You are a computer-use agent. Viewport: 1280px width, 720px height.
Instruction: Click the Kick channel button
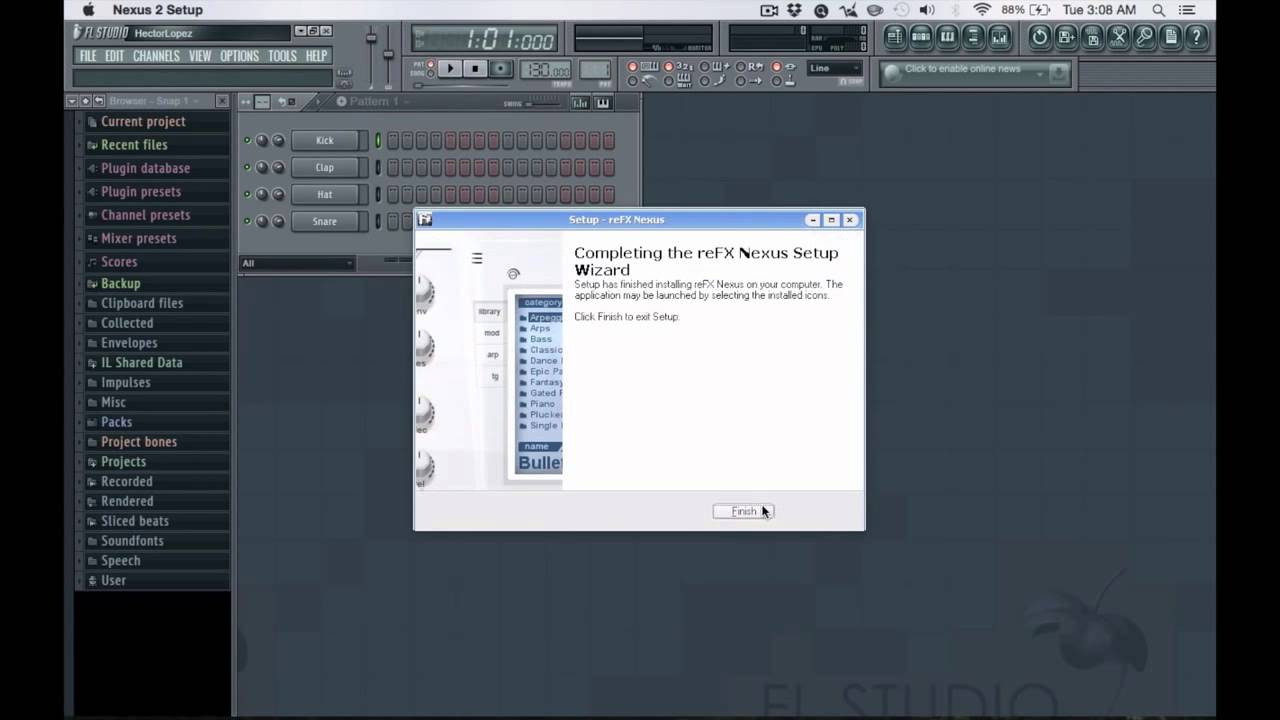click(x=324, y=140)
